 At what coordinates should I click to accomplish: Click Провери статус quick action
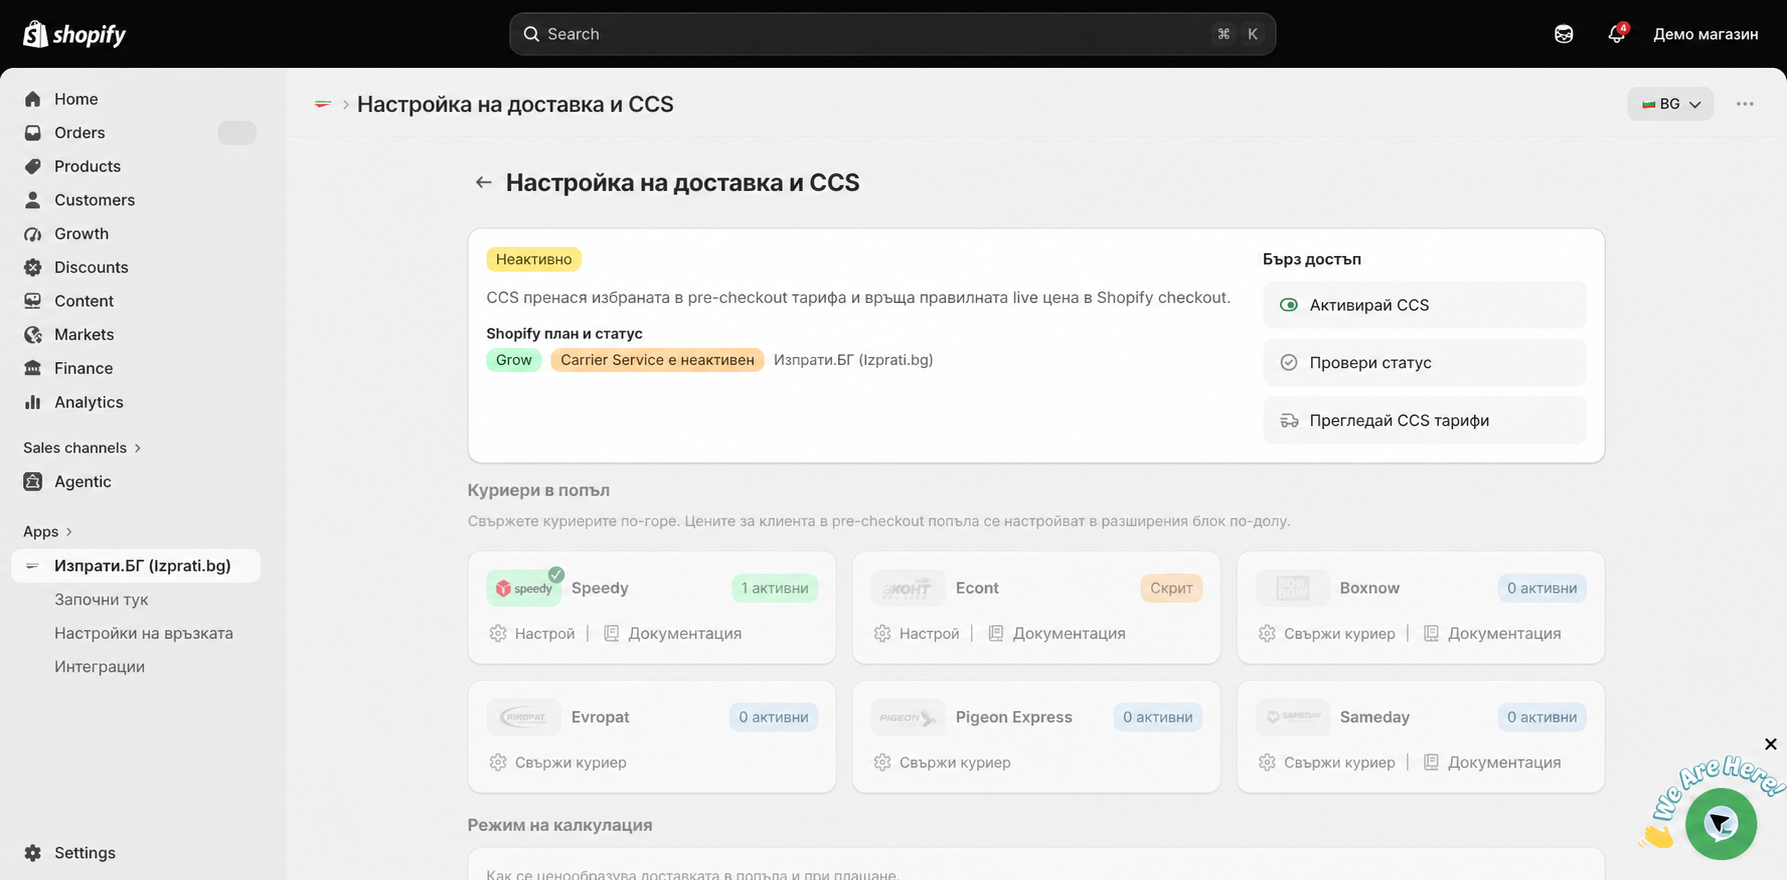(1424, 363)
